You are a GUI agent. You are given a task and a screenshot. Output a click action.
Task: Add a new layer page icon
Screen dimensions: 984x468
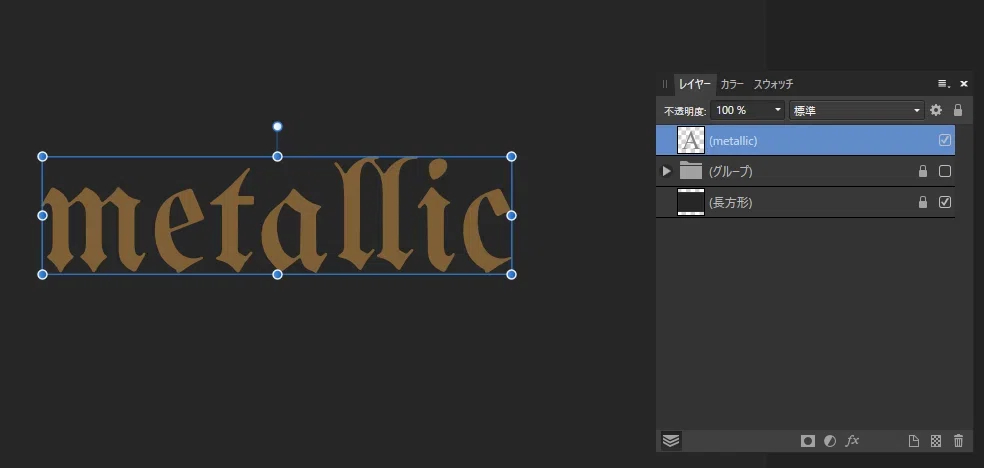(914, 441)
